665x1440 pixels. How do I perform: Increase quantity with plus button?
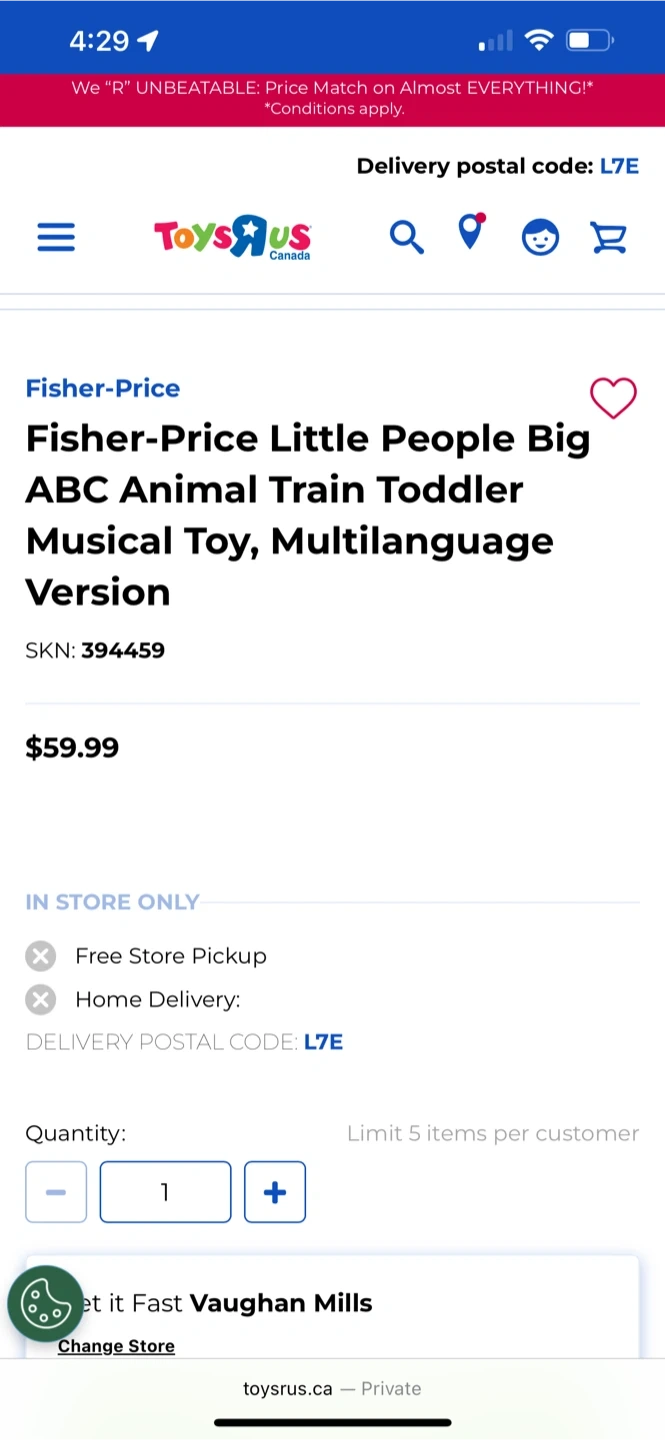(275, 1192)
